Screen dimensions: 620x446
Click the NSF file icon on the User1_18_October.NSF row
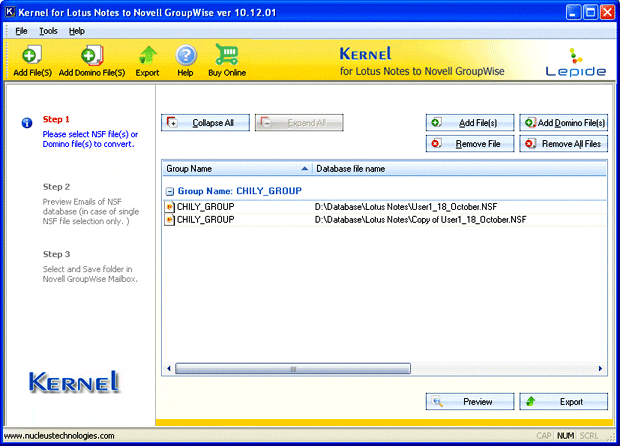point(170,207)
